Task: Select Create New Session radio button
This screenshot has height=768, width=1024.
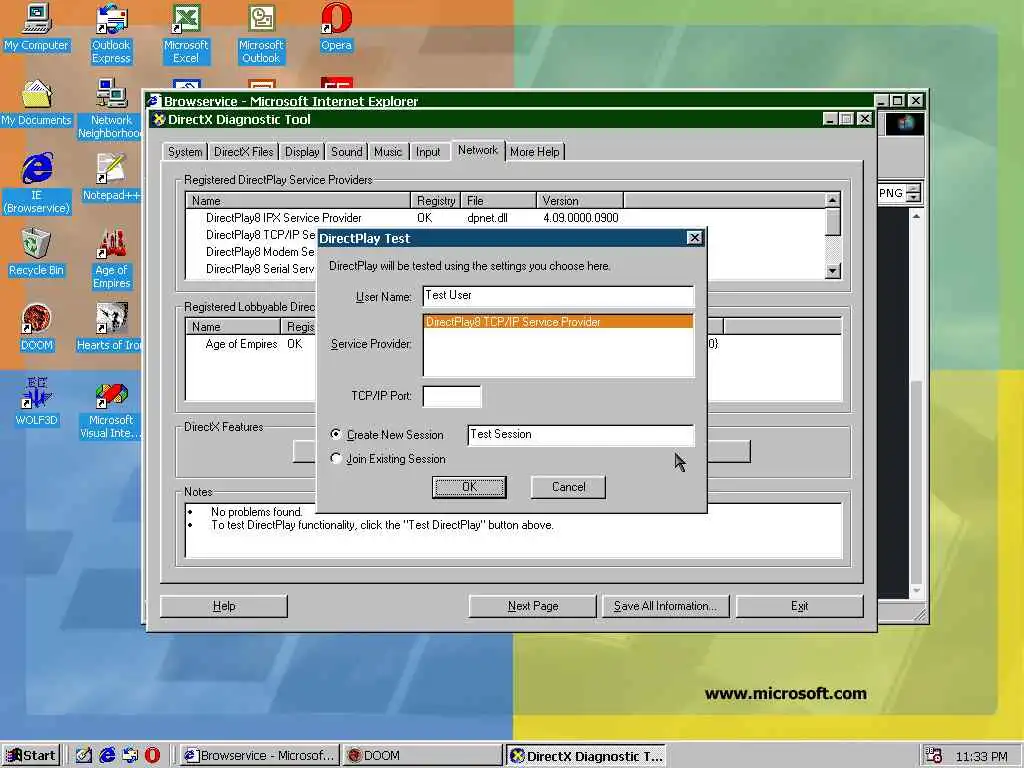Action: (x=336, y=434)
